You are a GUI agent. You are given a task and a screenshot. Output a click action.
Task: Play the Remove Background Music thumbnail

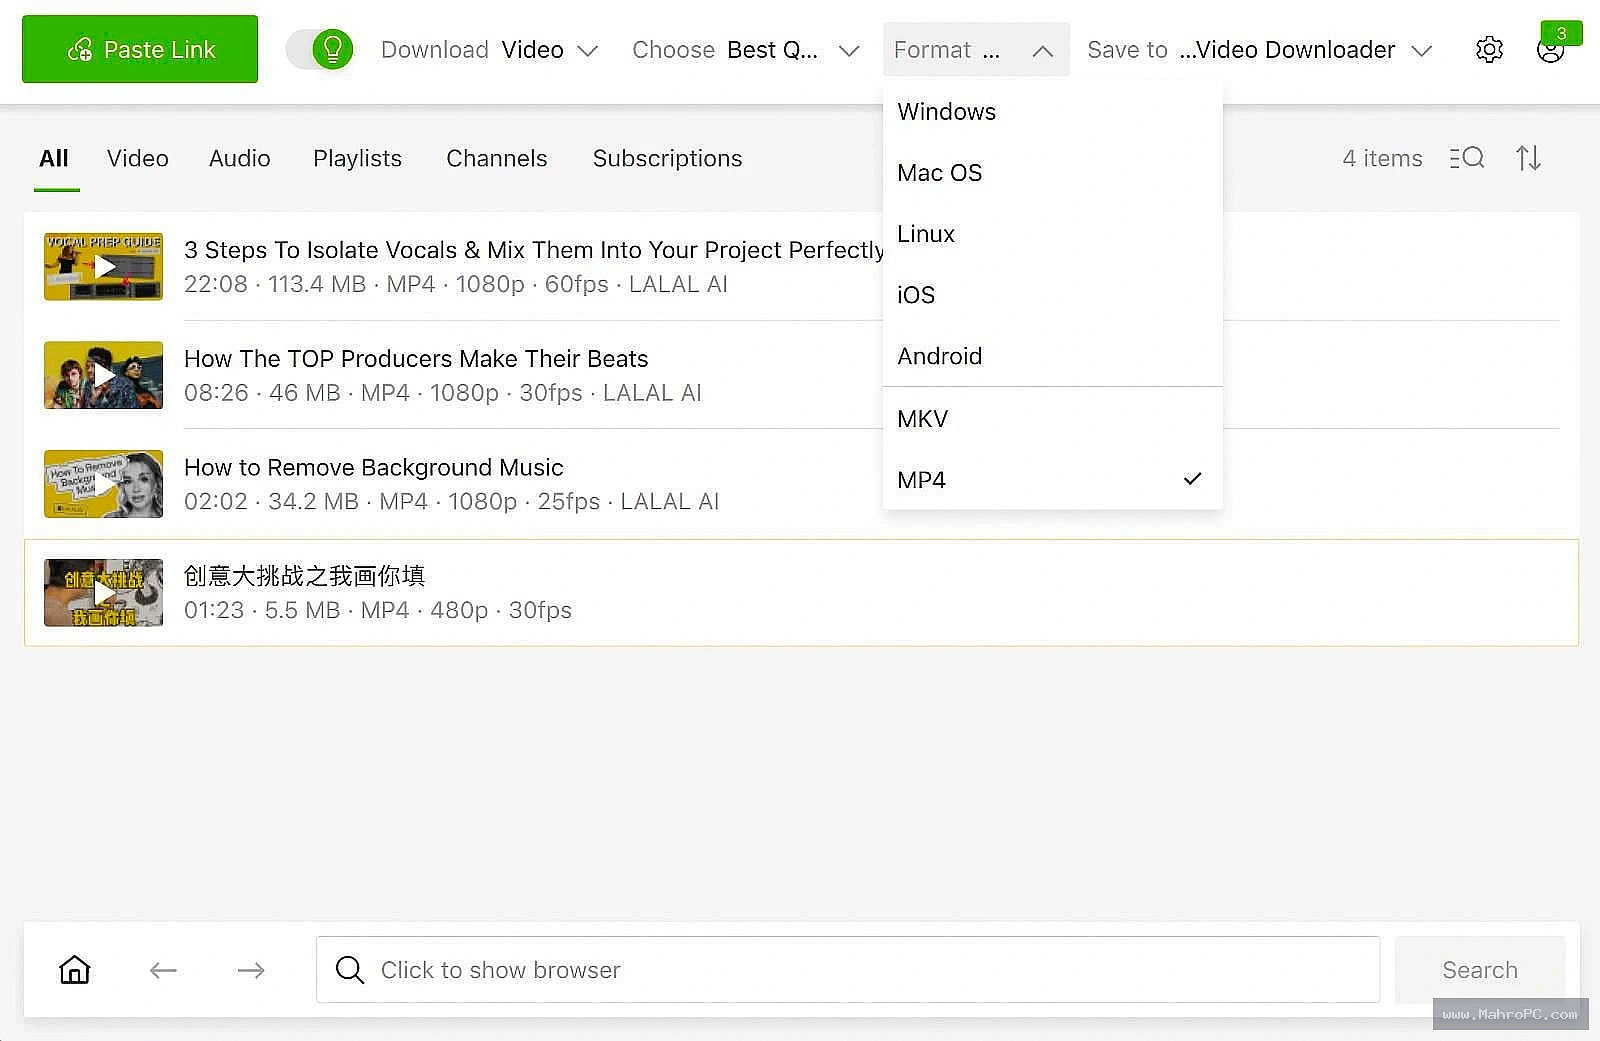click(x=103, y=484)
